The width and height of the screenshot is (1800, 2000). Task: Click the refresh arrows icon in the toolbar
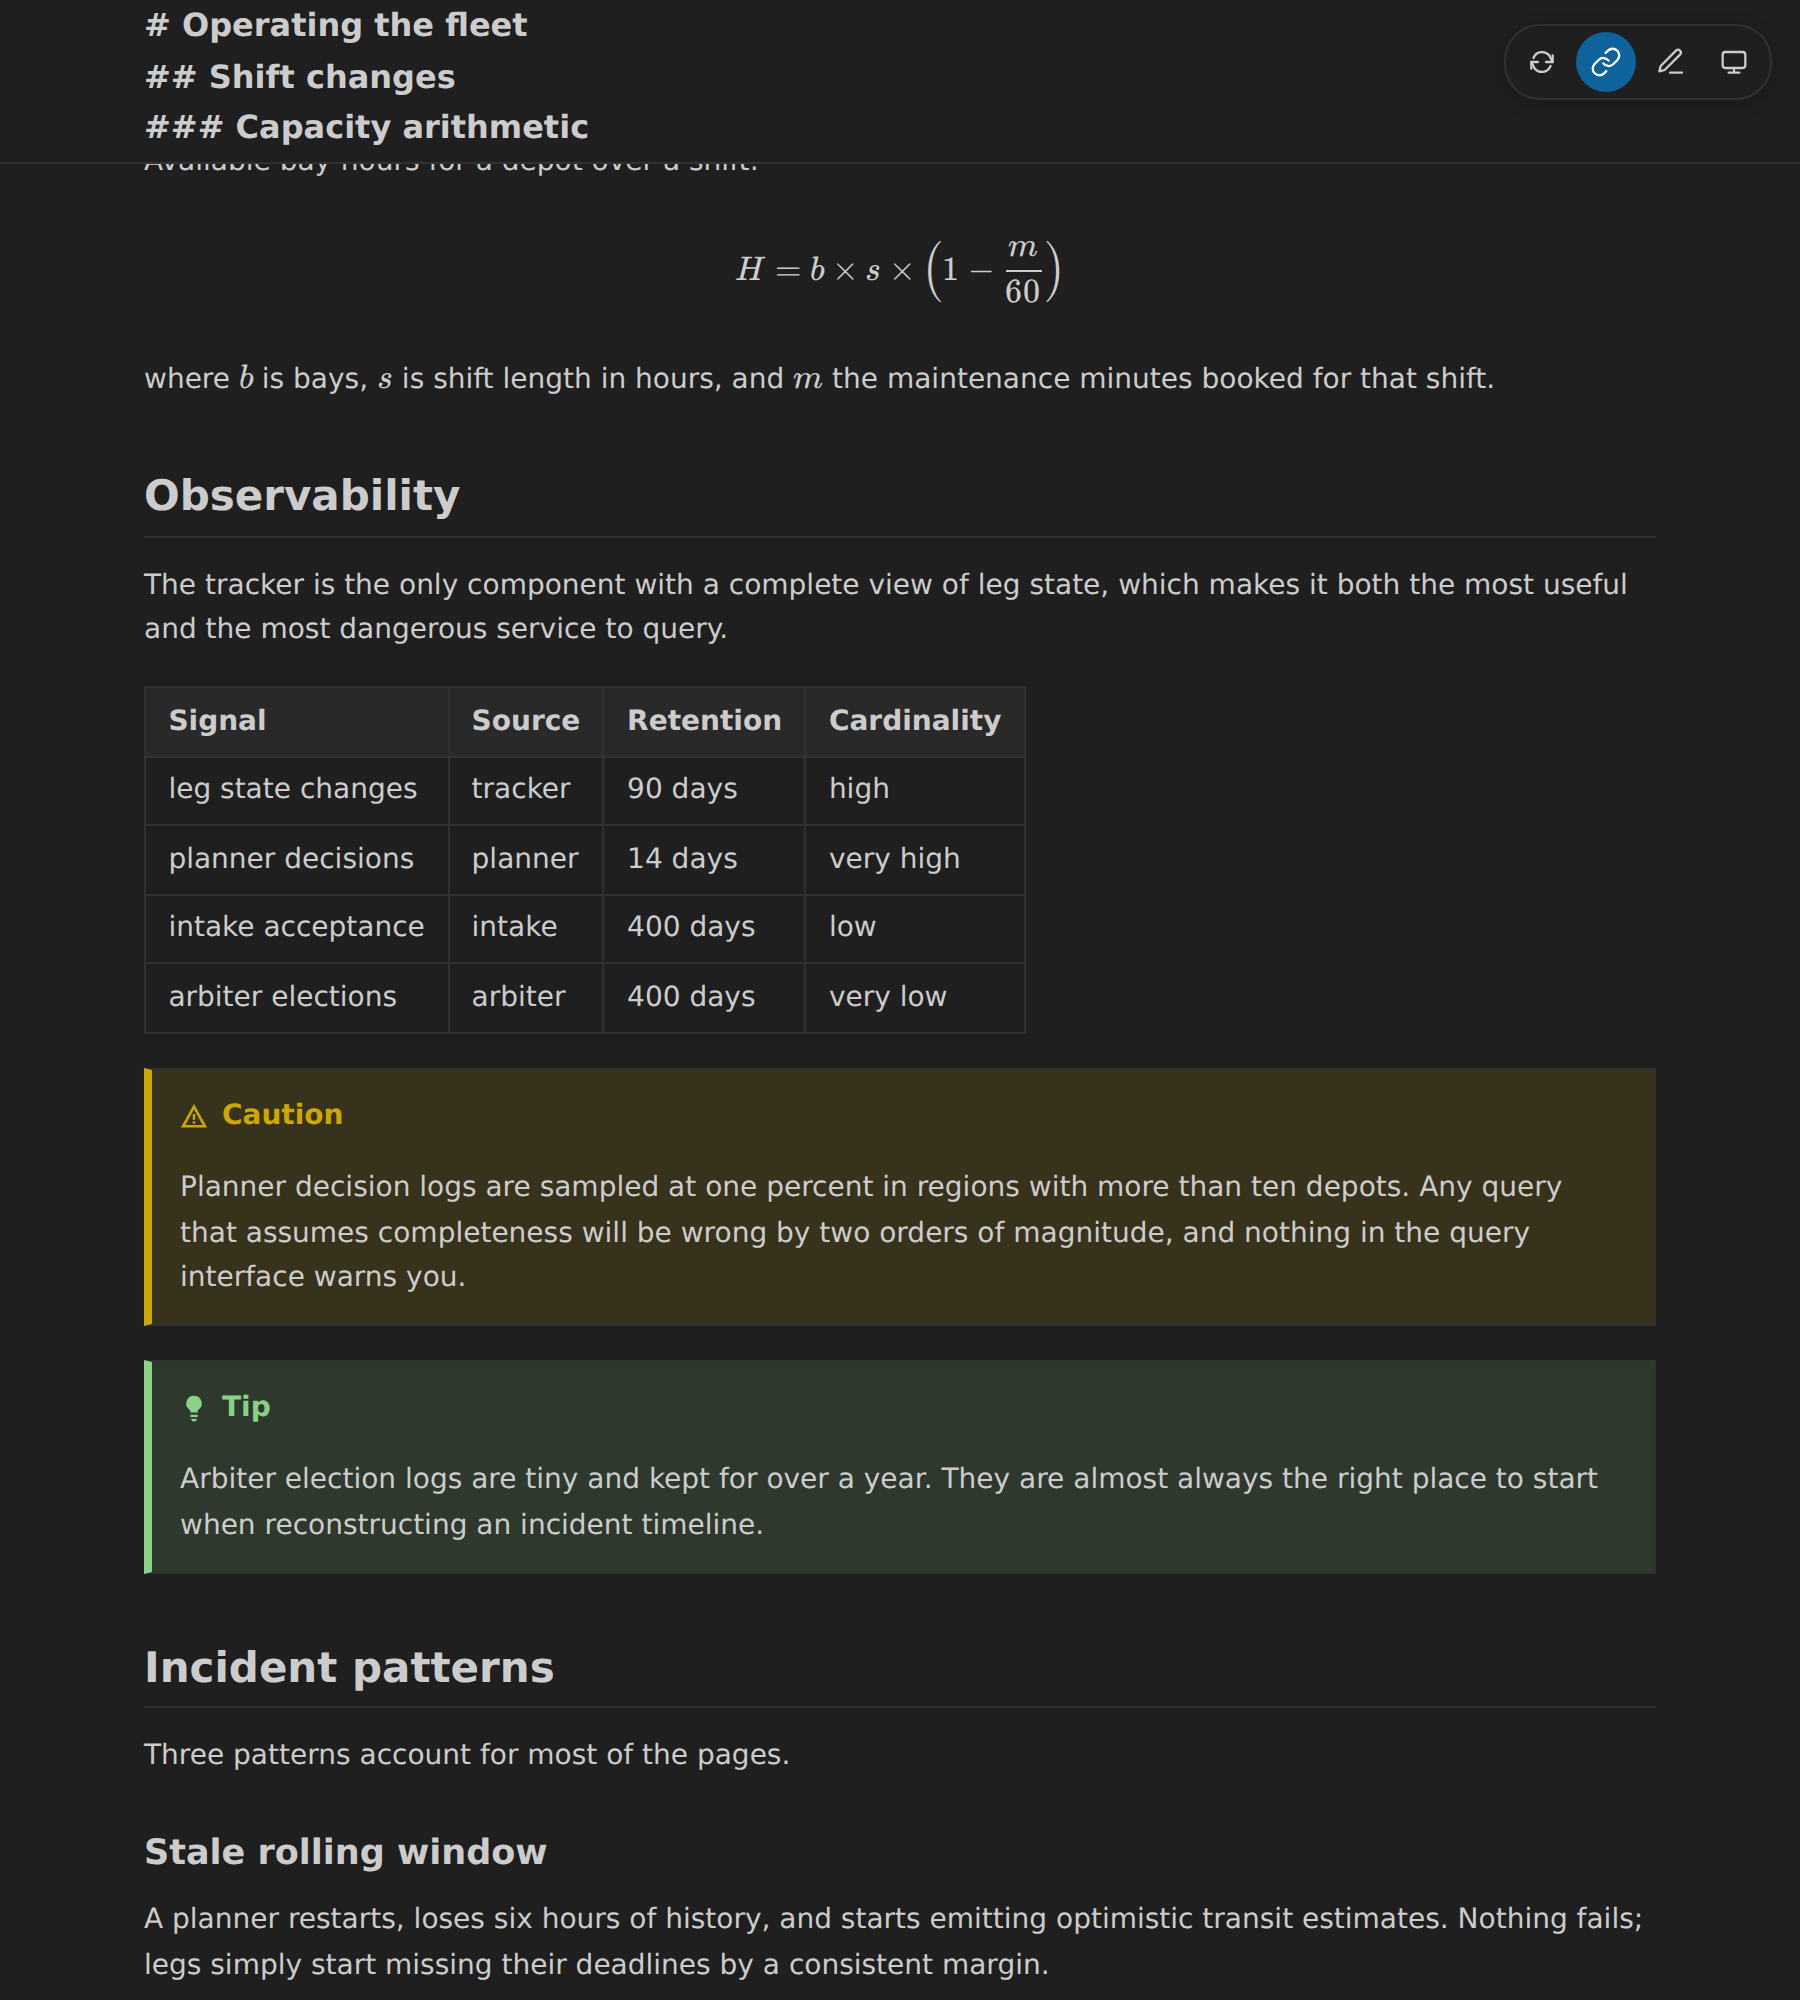coord(1541,62)
